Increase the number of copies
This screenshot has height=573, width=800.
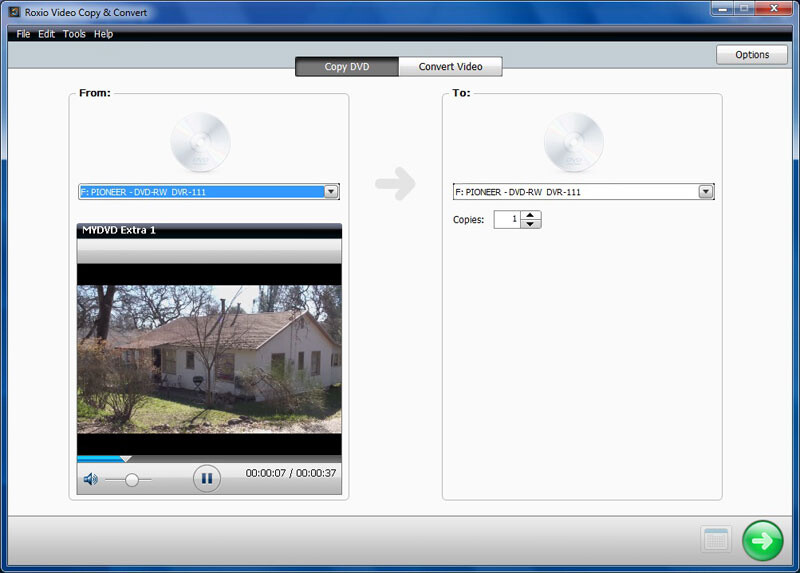(531, 215)
